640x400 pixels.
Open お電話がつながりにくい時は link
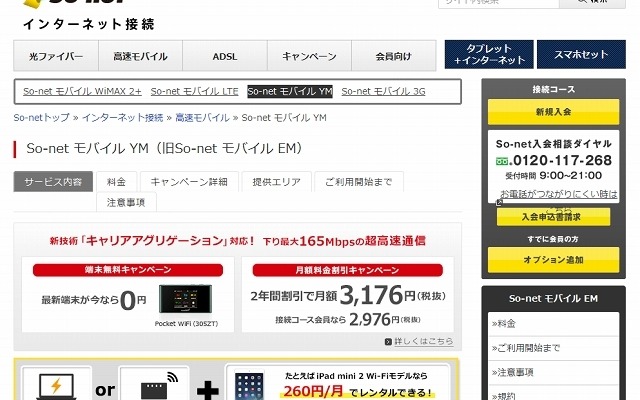tap(559, 194)
